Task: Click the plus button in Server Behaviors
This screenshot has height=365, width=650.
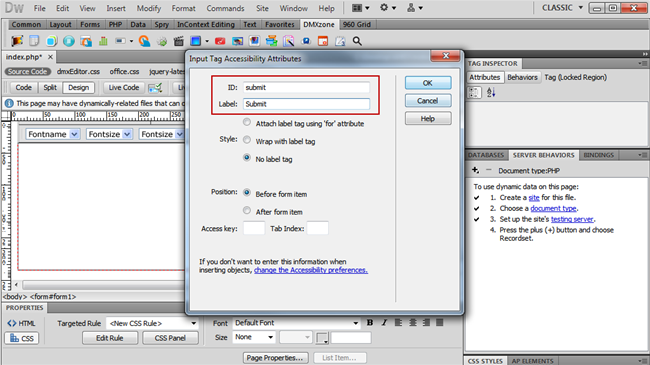Action: tap(475, 170)
